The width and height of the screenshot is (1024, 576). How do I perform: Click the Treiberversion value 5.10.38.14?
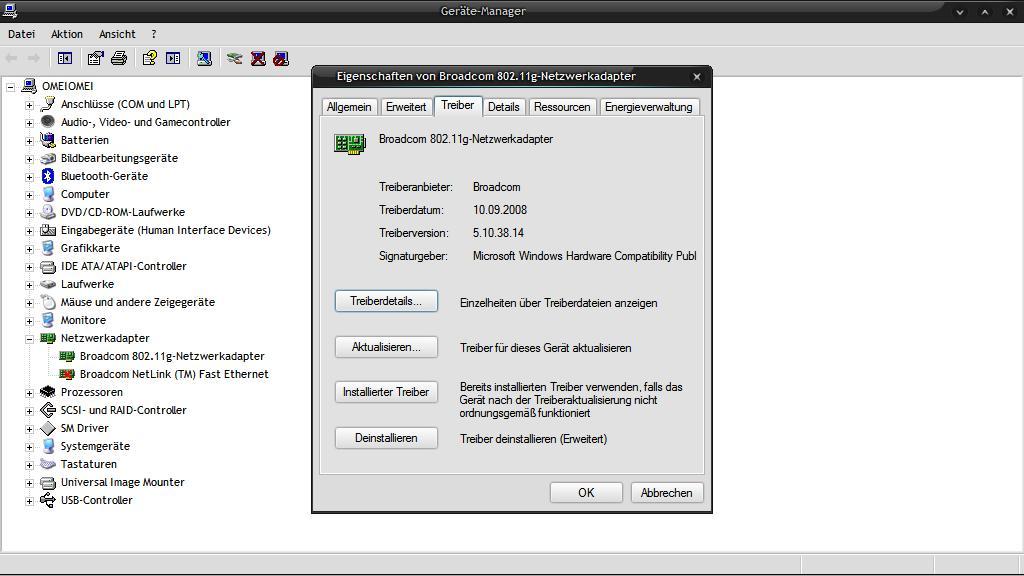[x=498, y=232]
